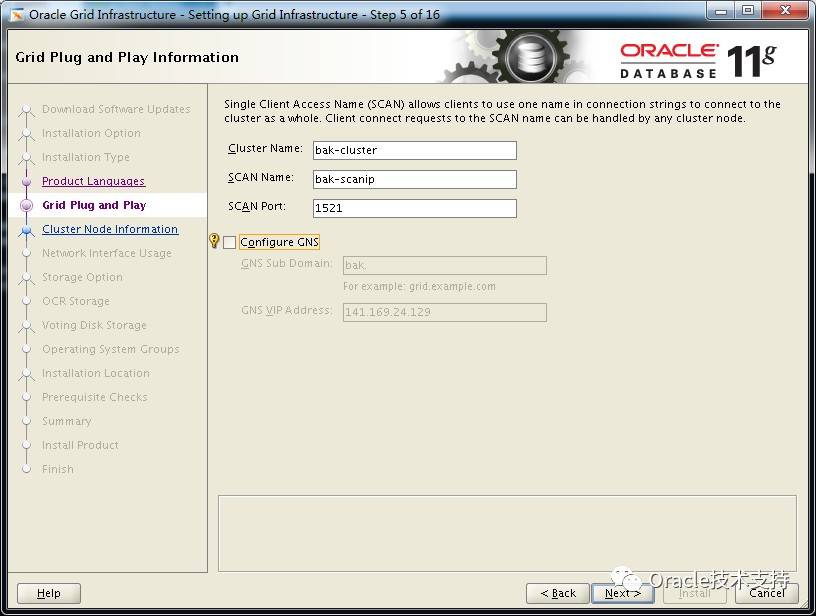Click the Network Interface Usage step
Screen dimensions: 816x616
(x=107, y=253)
